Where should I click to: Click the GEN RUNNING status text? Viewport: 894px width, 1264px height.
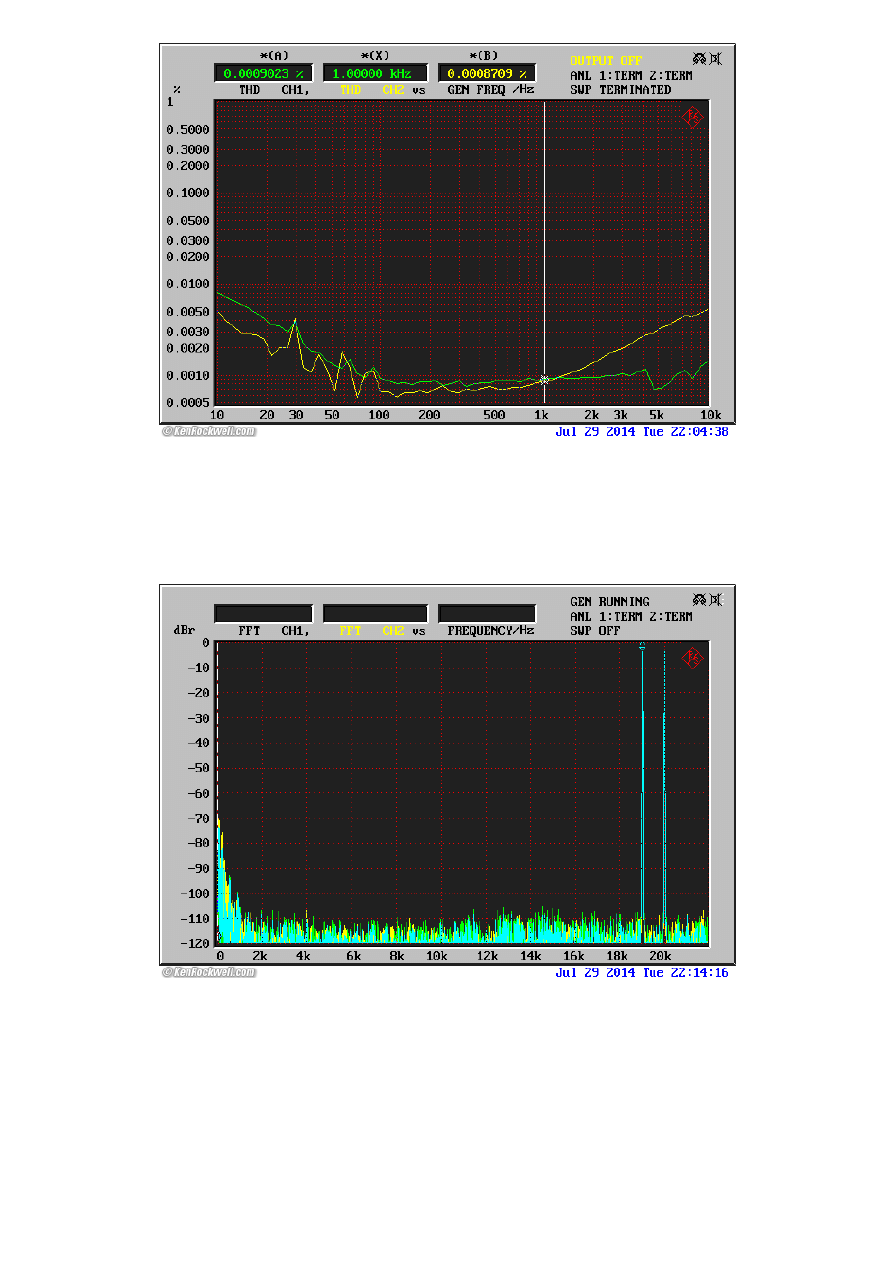coord(610,601)
